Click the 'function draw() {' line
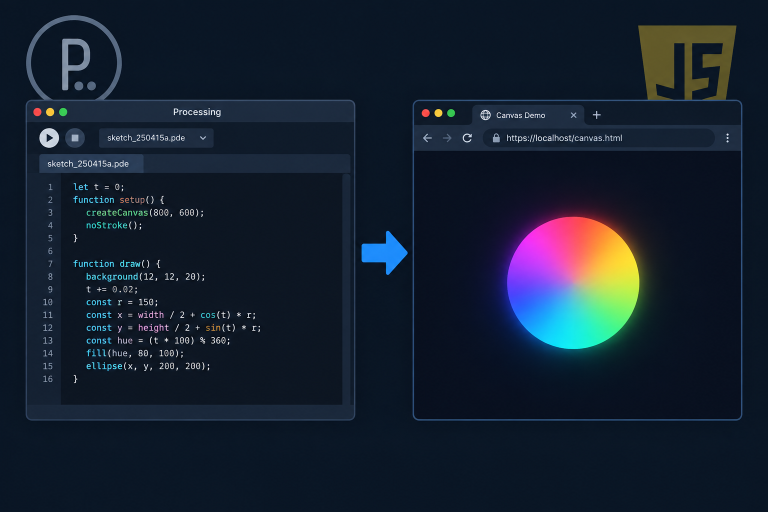Viewport: 768px width, 512px height. pyautogui.click(x=117, y=264)
